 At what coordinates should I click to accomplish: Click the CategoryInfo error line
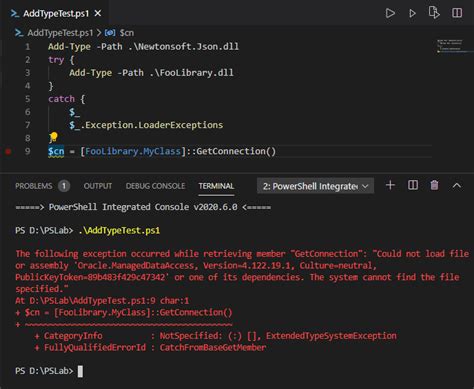click(216, 336)
